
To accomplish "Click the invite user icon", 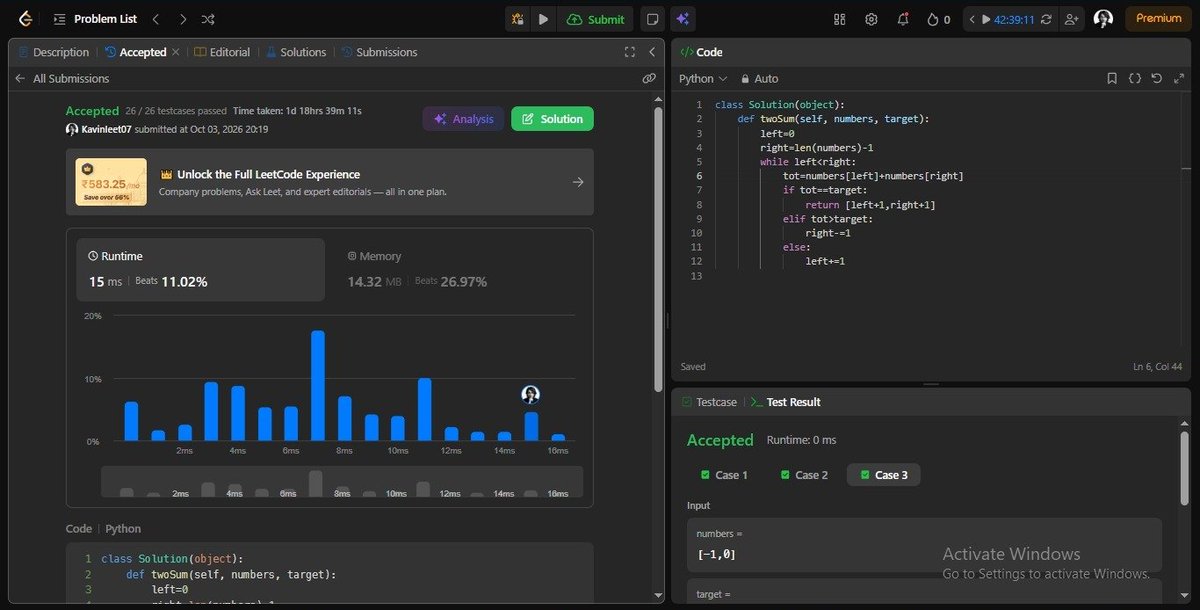I will [x=1072, y=18].
